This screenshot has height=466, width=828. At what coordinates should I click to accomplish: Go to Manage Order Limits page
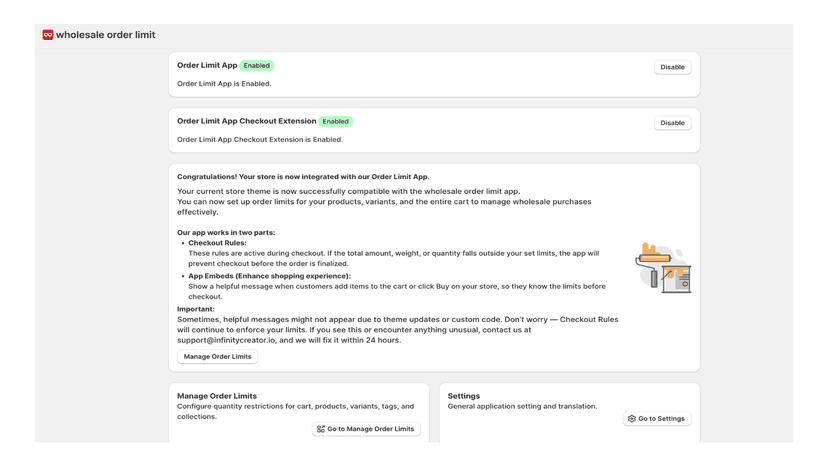(x=366, y=429)
